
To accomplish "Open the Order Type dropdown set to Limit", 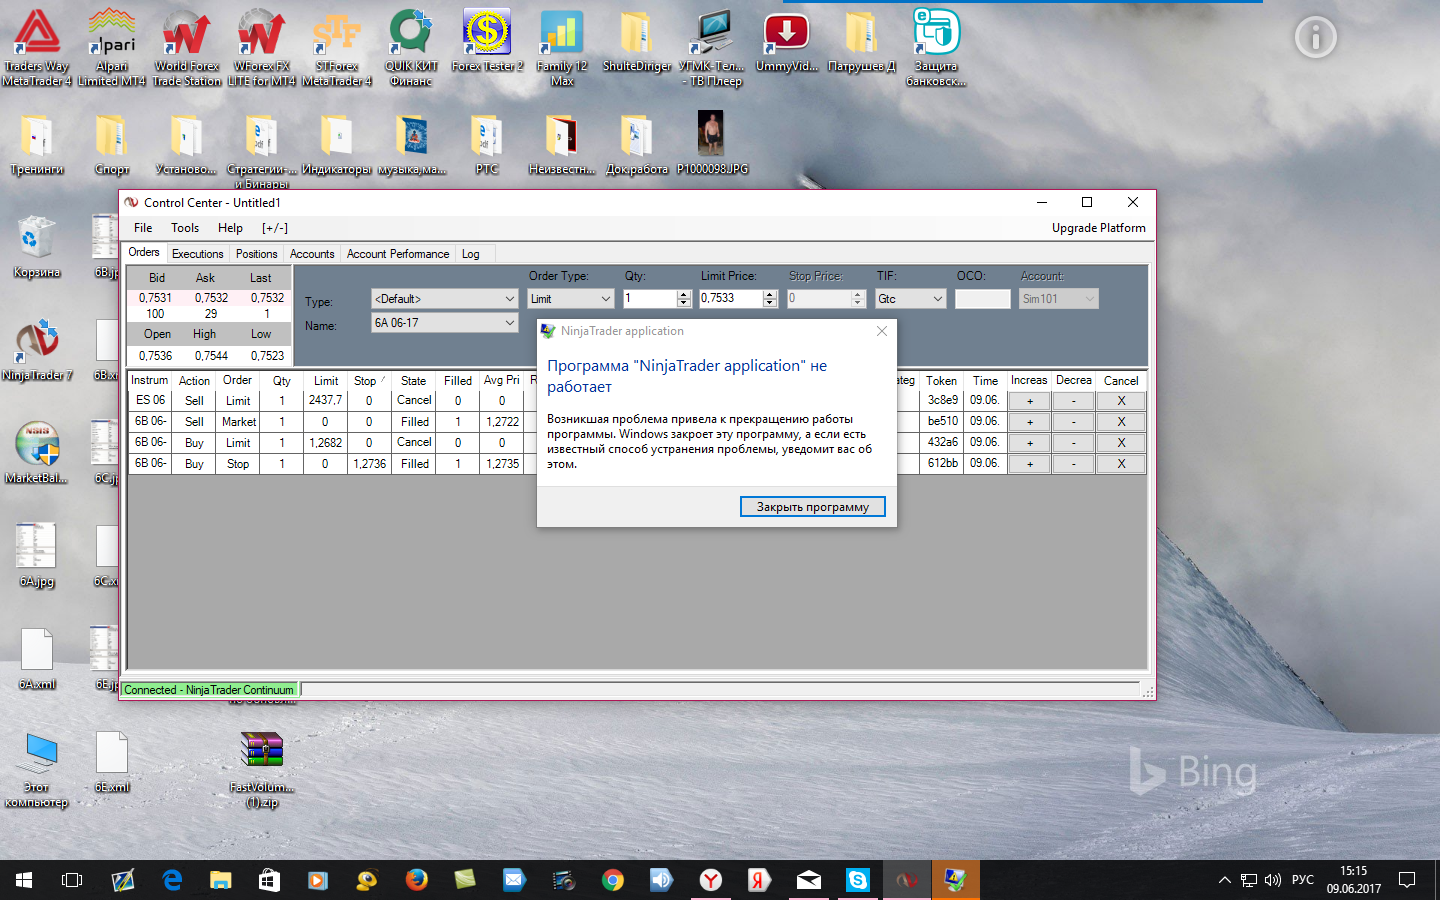I will point(571,299).
